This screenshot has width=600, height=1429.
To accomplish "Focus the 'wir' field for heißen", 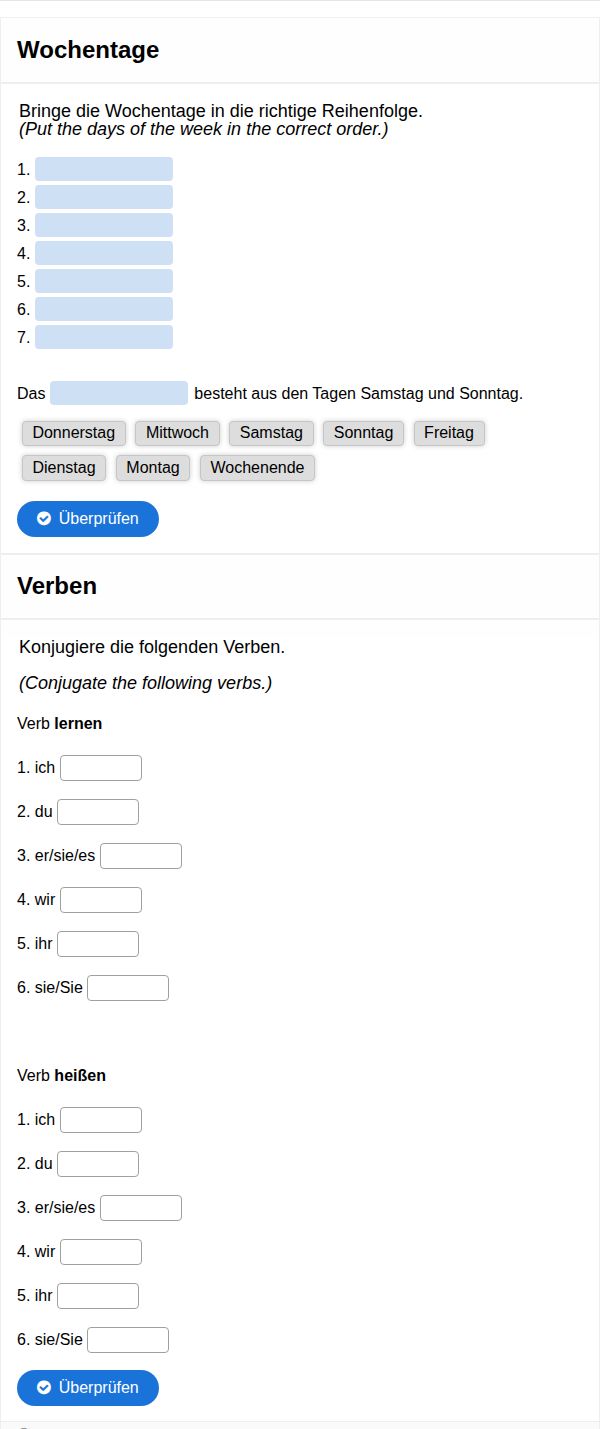I will pos(101,1252).
